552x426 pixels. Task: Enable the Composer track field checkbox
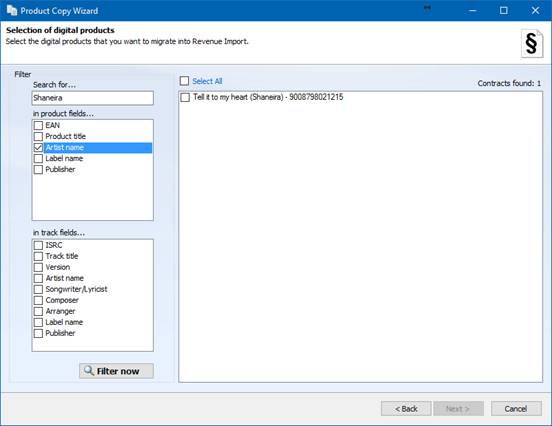(38, 300)
